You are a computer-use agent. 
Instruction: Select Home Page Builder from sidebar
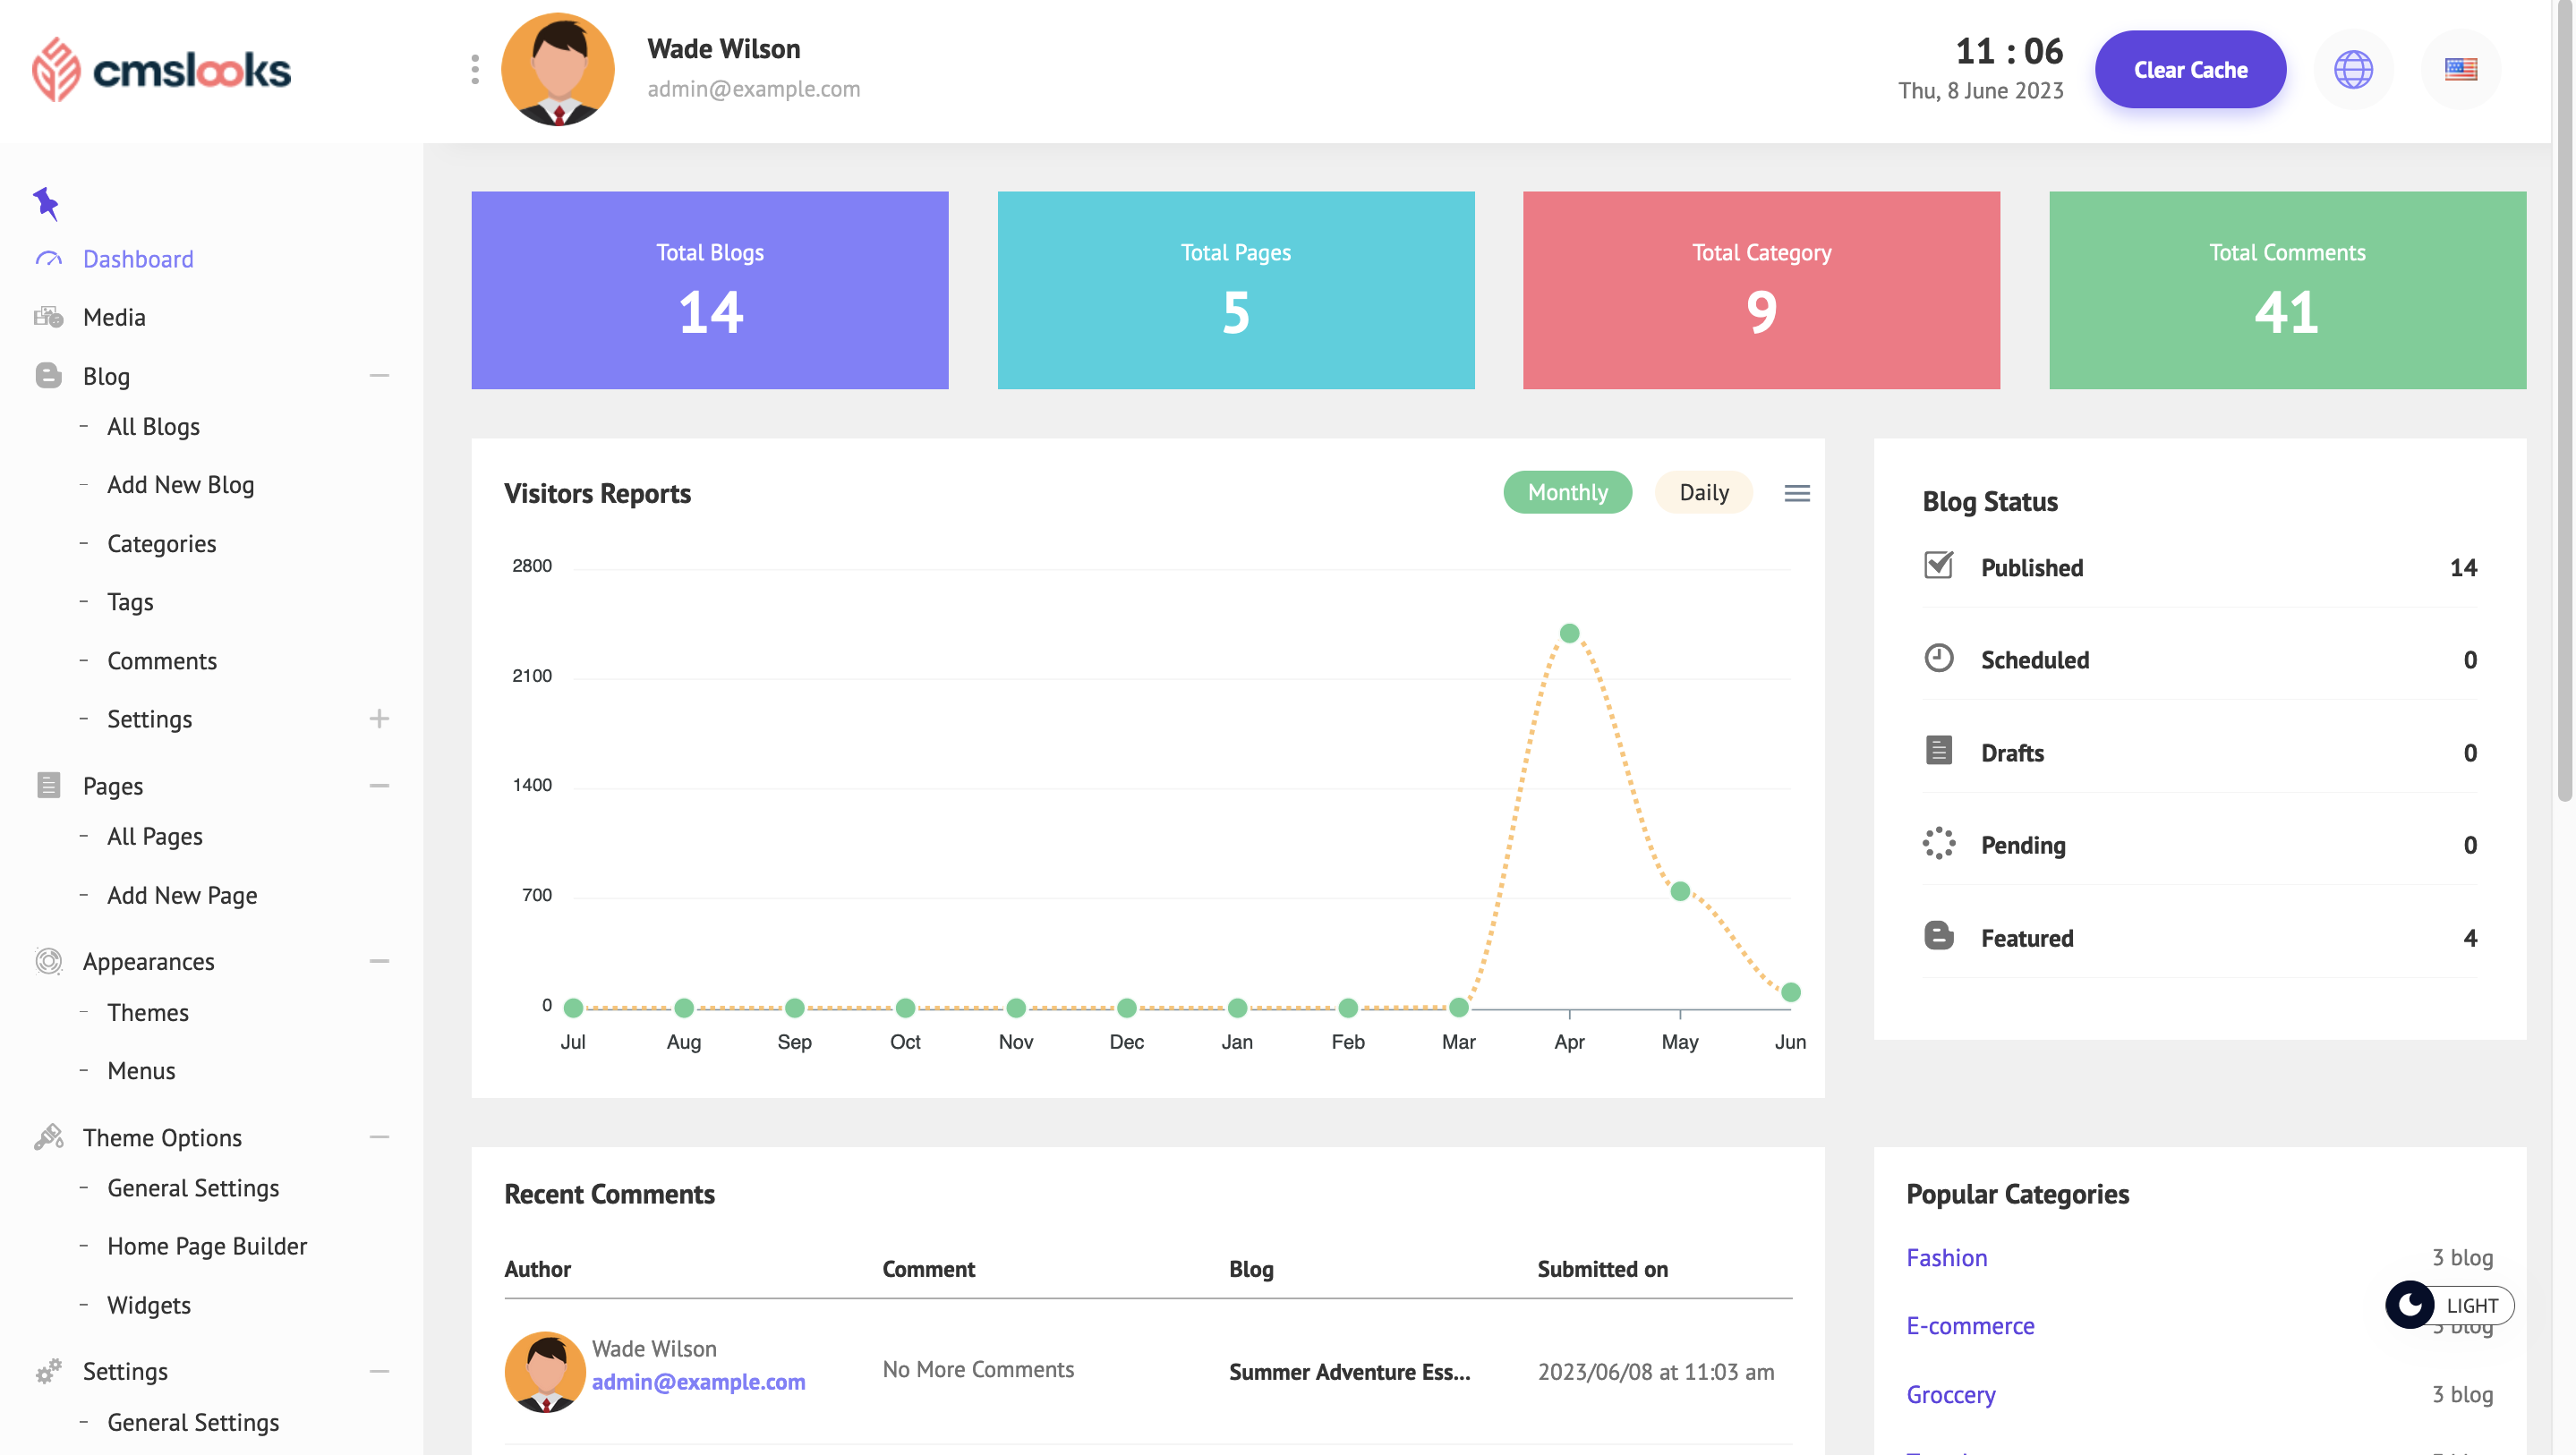[206, 1246]
